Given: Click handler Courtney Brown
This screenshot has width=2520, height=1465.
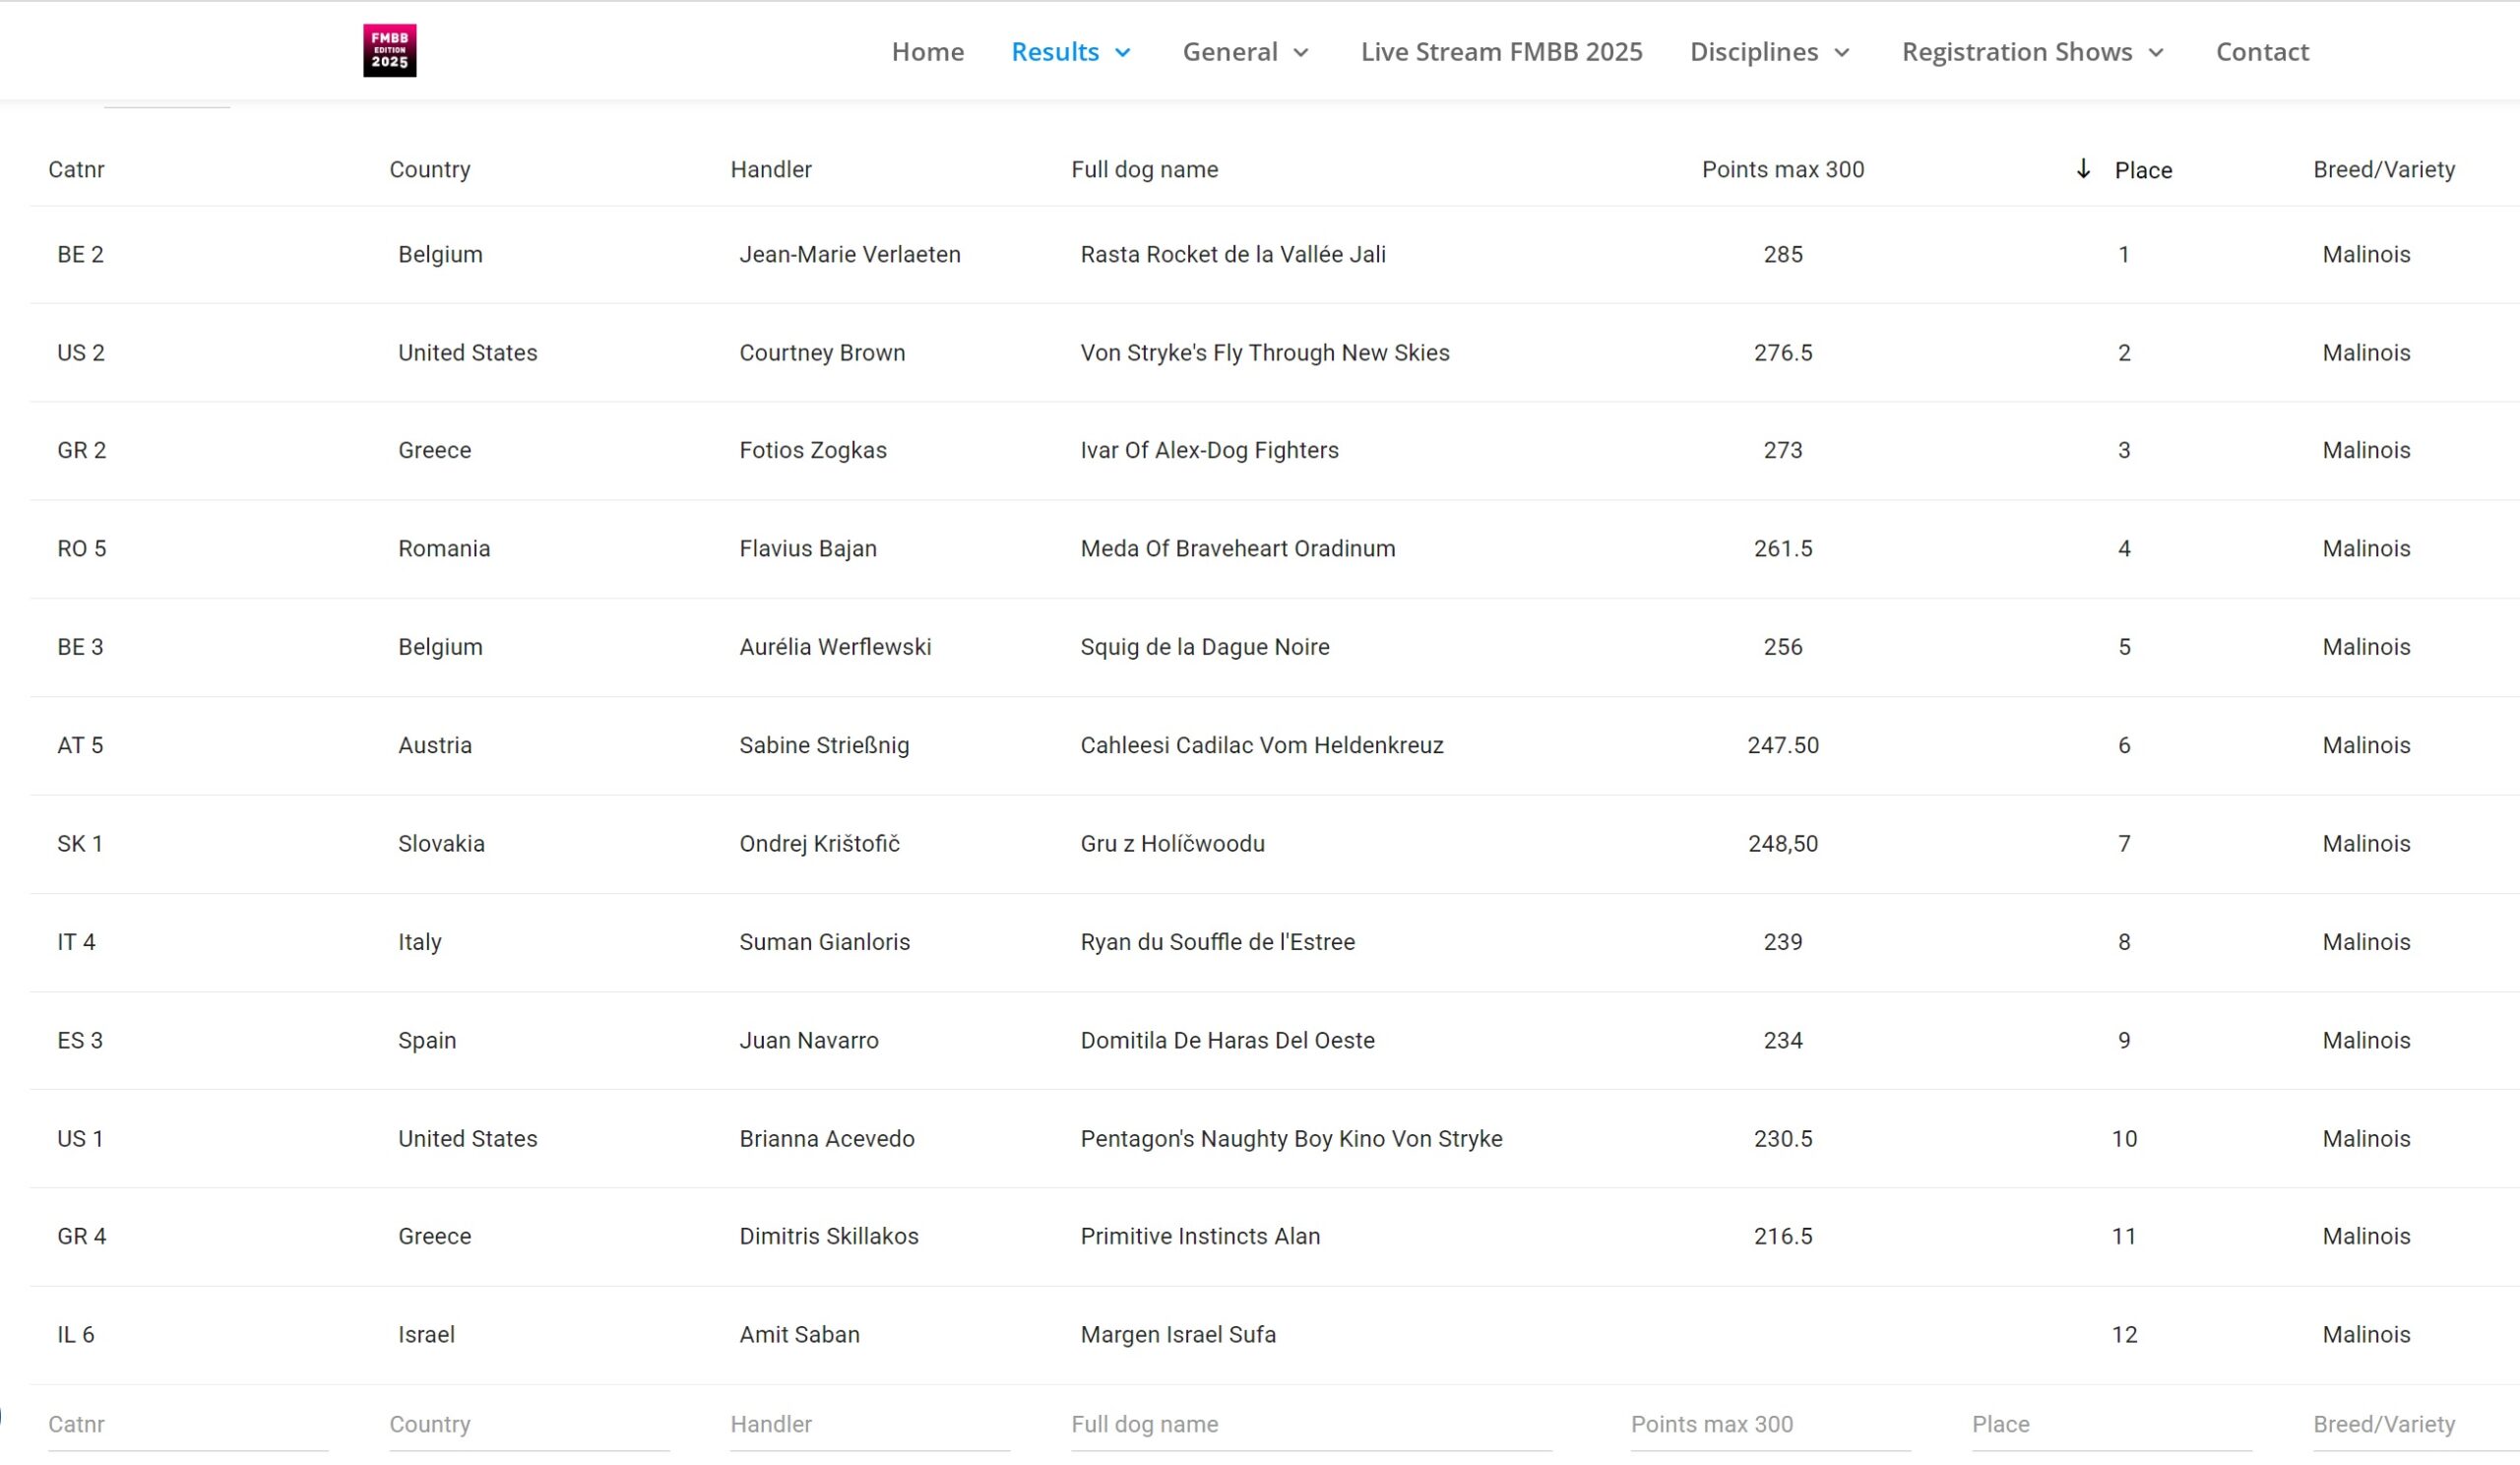Looking at the screenshot, I should (x=822, y=352).
